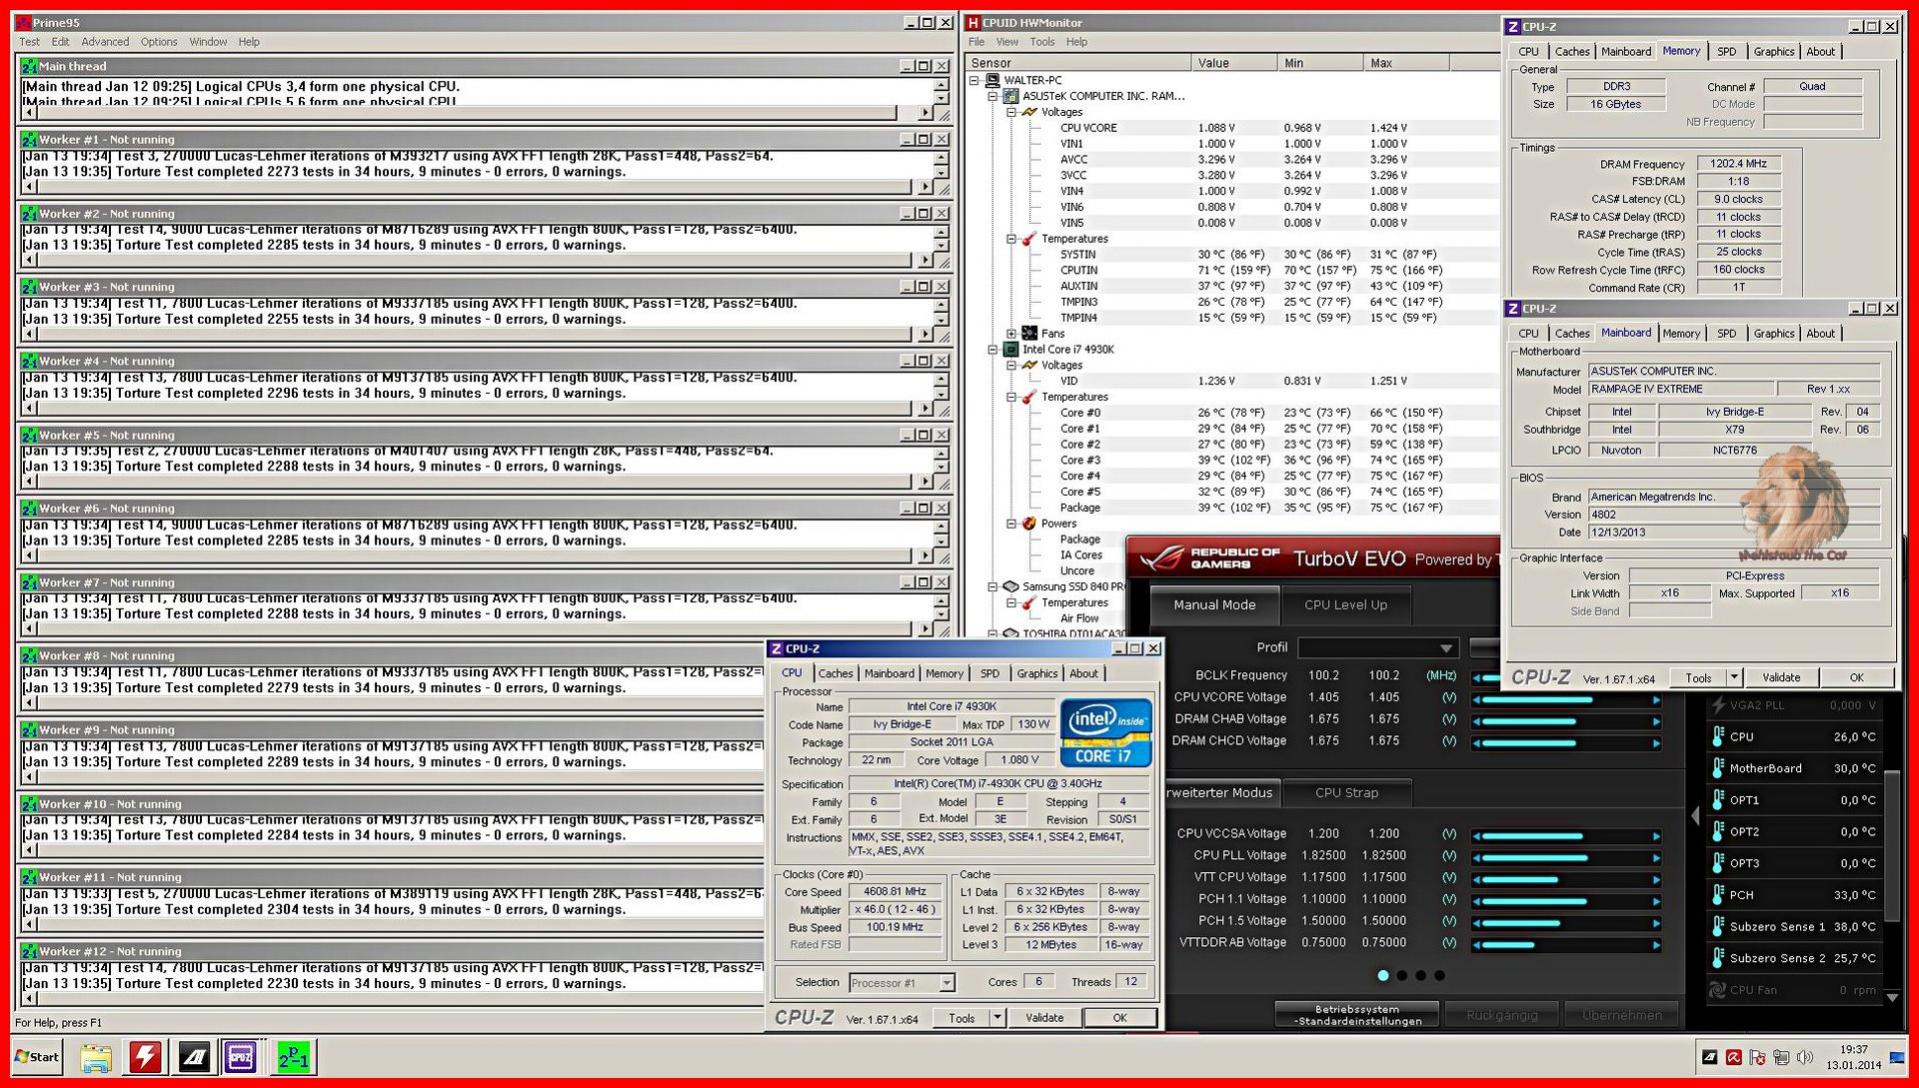Viewport: 1919px width, 1088px height.
Task: Collapse the Samsung SSD 840 node
Action: pos(993,586)
